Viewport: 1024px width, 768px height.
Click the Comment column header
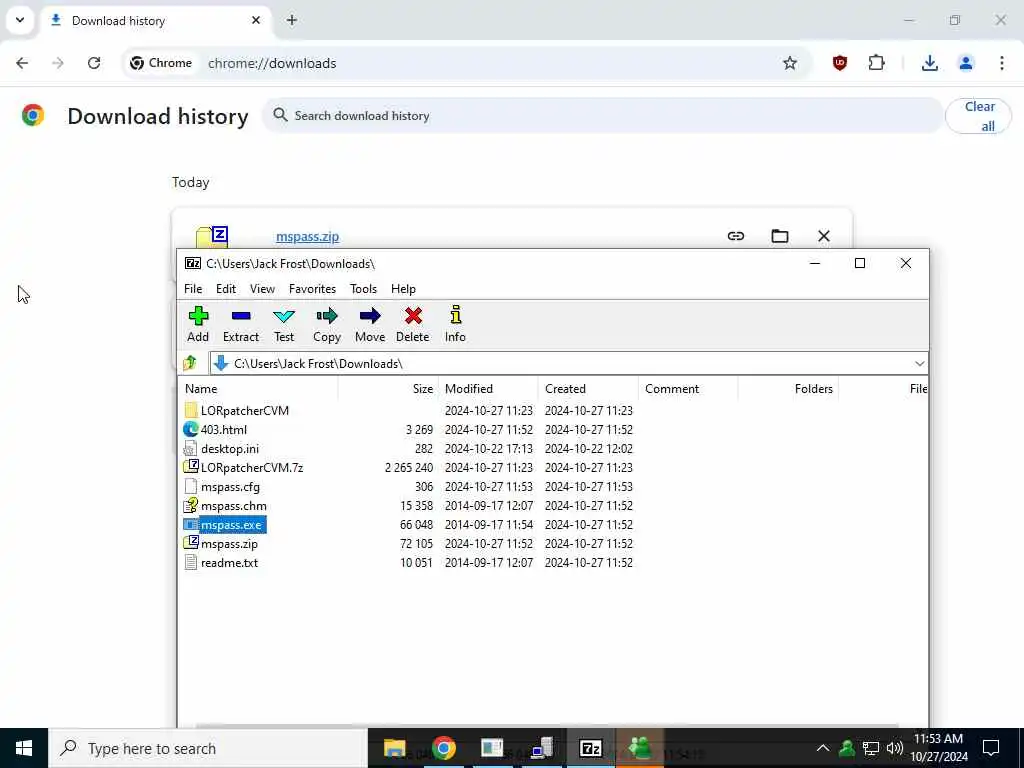click(x=688, y=389)
